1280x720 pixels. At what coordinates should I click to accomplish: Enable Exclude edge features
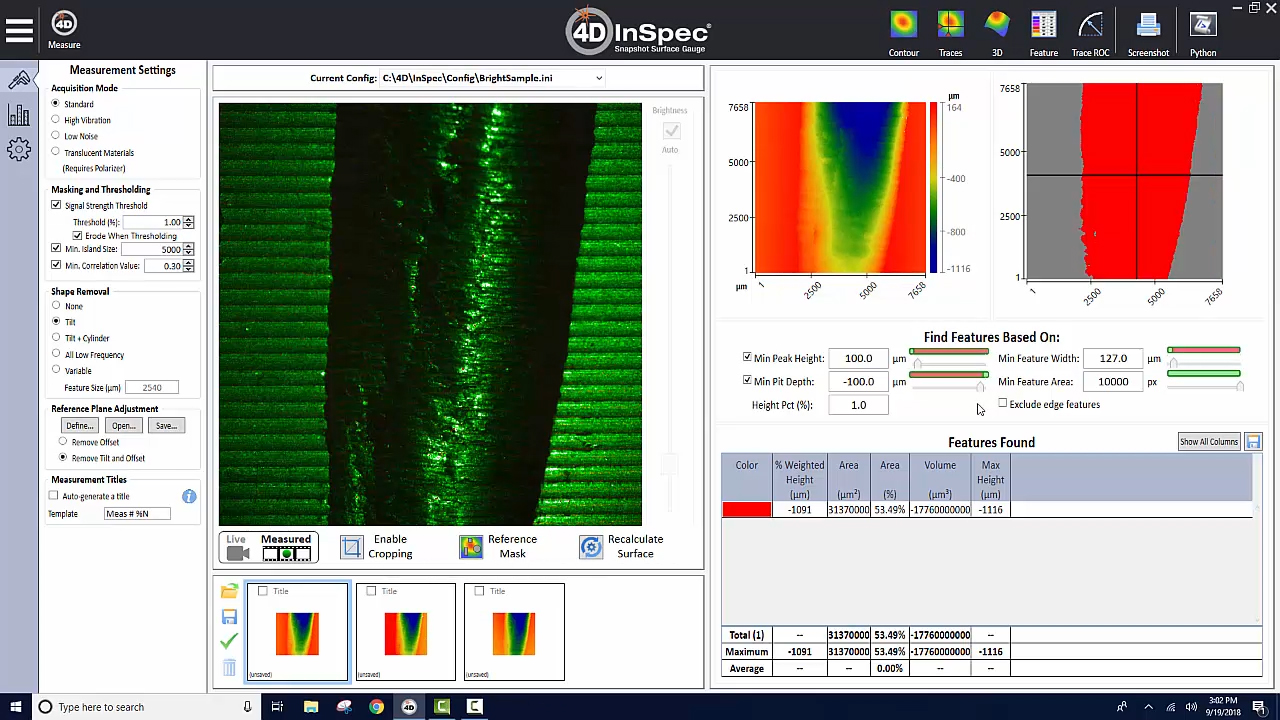1002,404
